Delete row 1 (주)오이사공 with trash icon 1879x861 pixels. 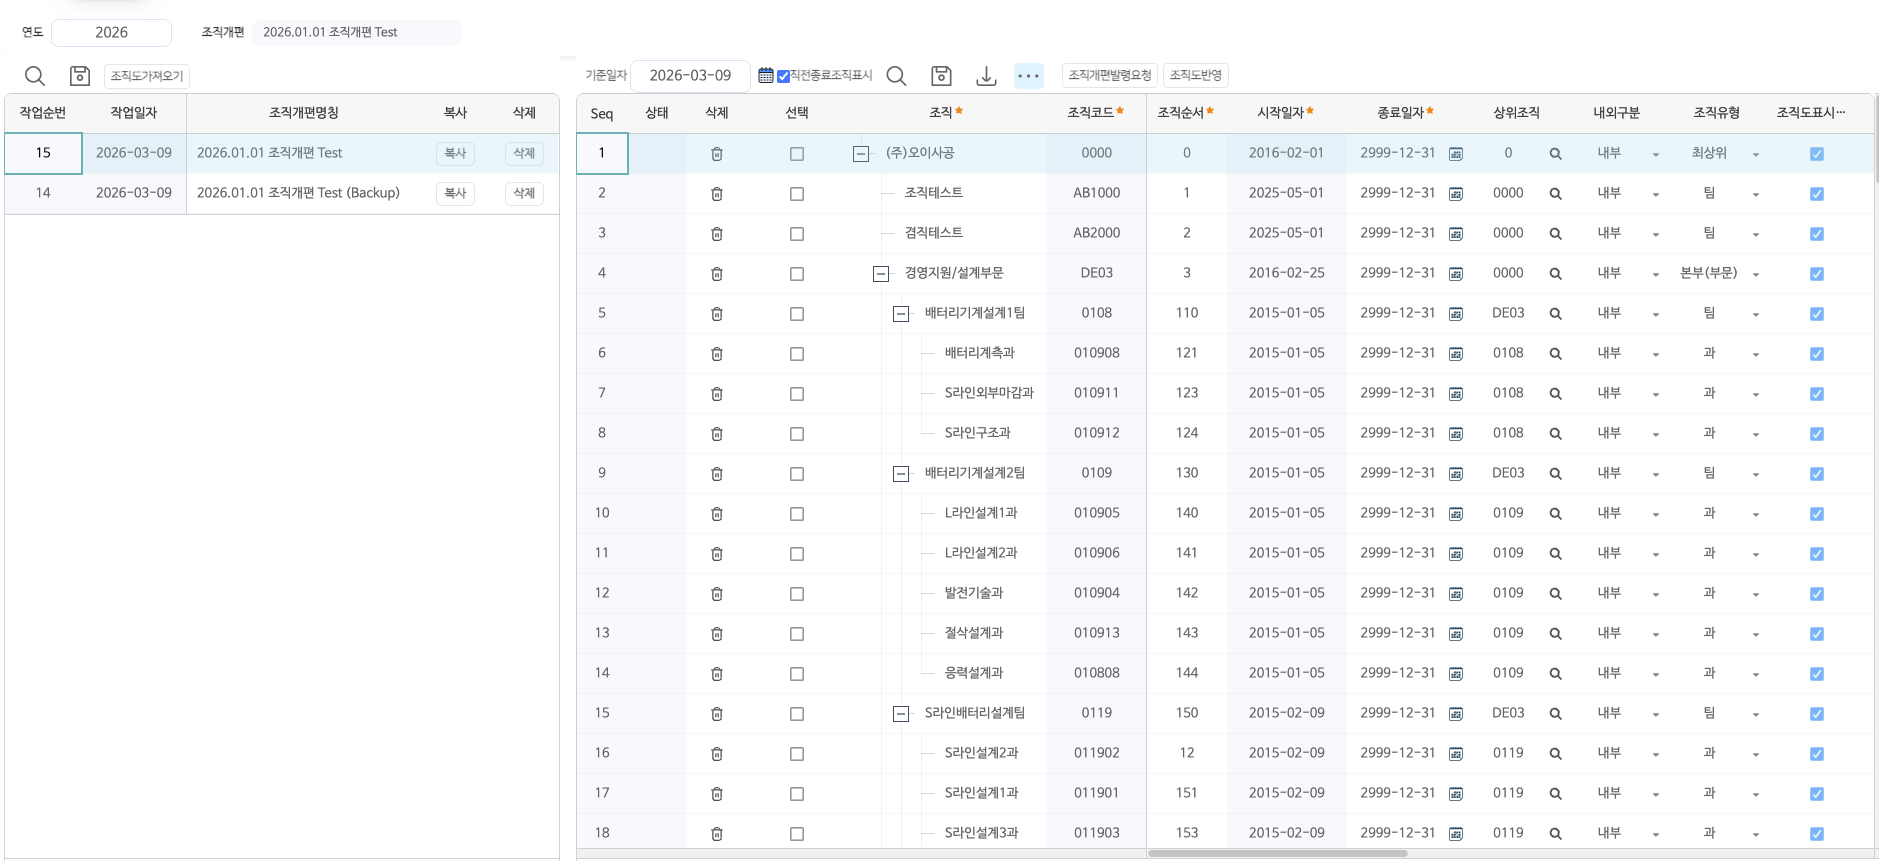(x=717, y=154)
